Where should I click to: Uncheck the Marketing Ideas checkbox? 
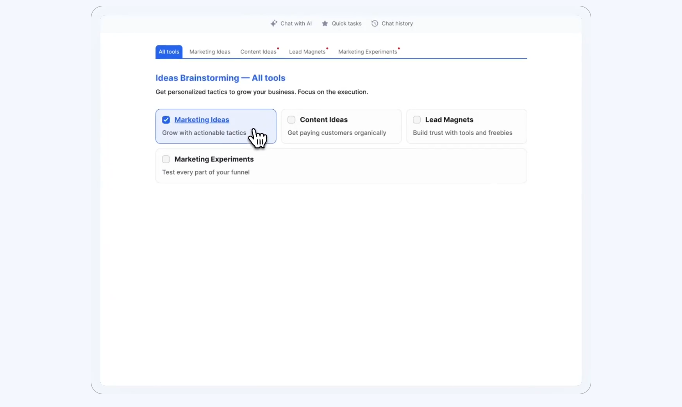click(166, 120)
